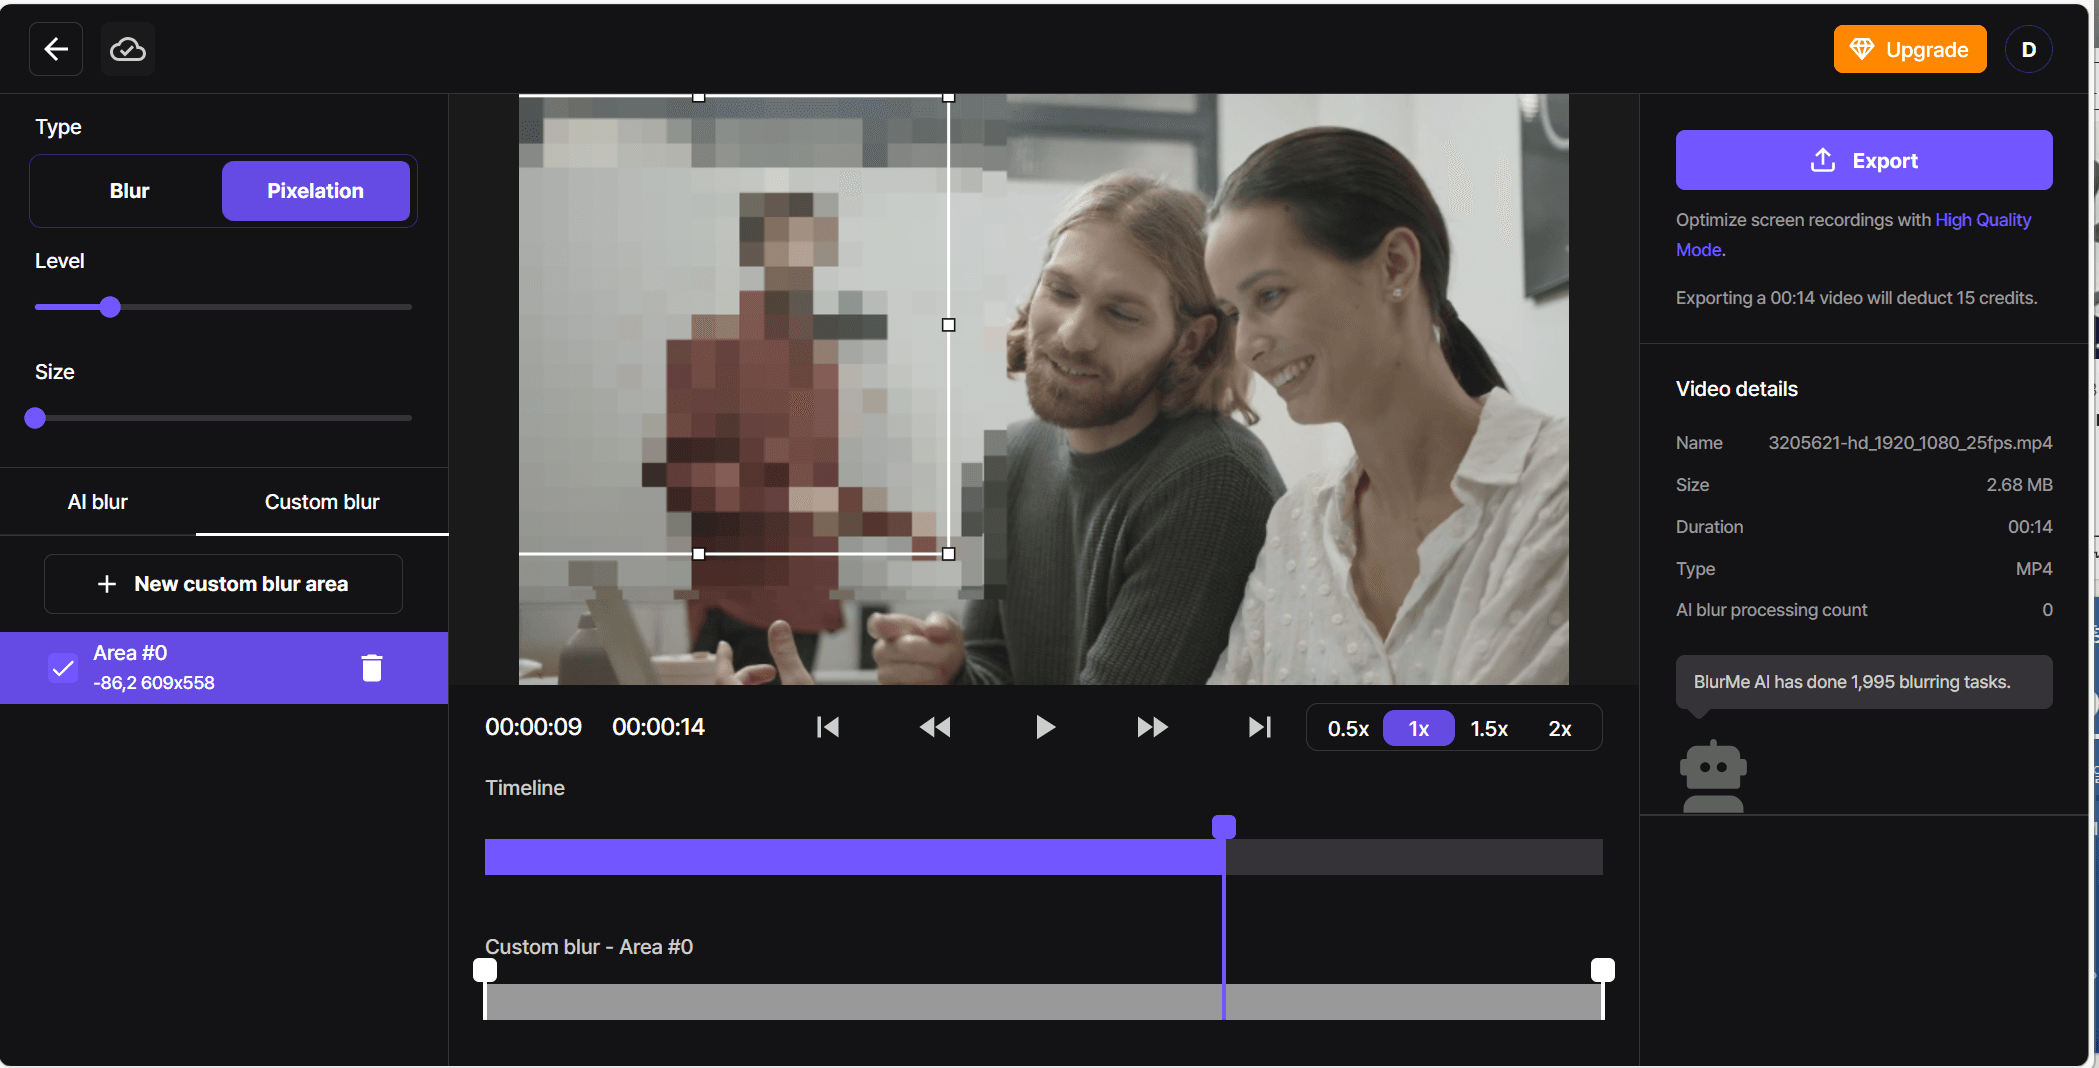The image size is (2099, 1068).
Task: Click the cloud sync status icon
Action: pos(128,49)
